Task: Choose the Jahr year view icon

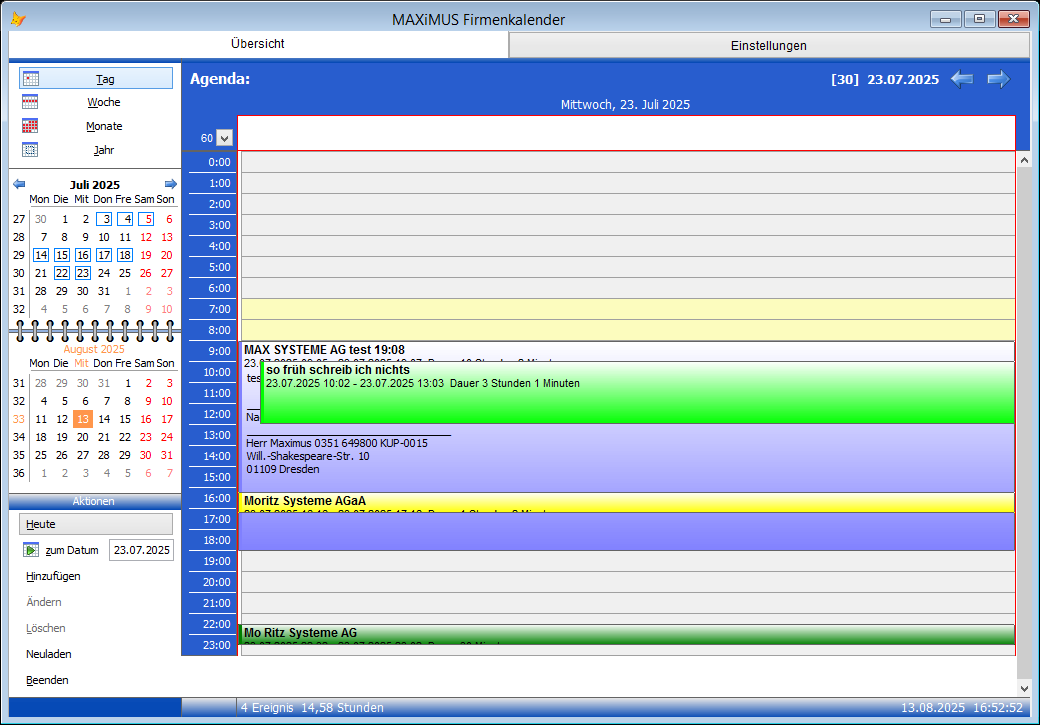Action: pyautogui.click(x=31, y=151)
